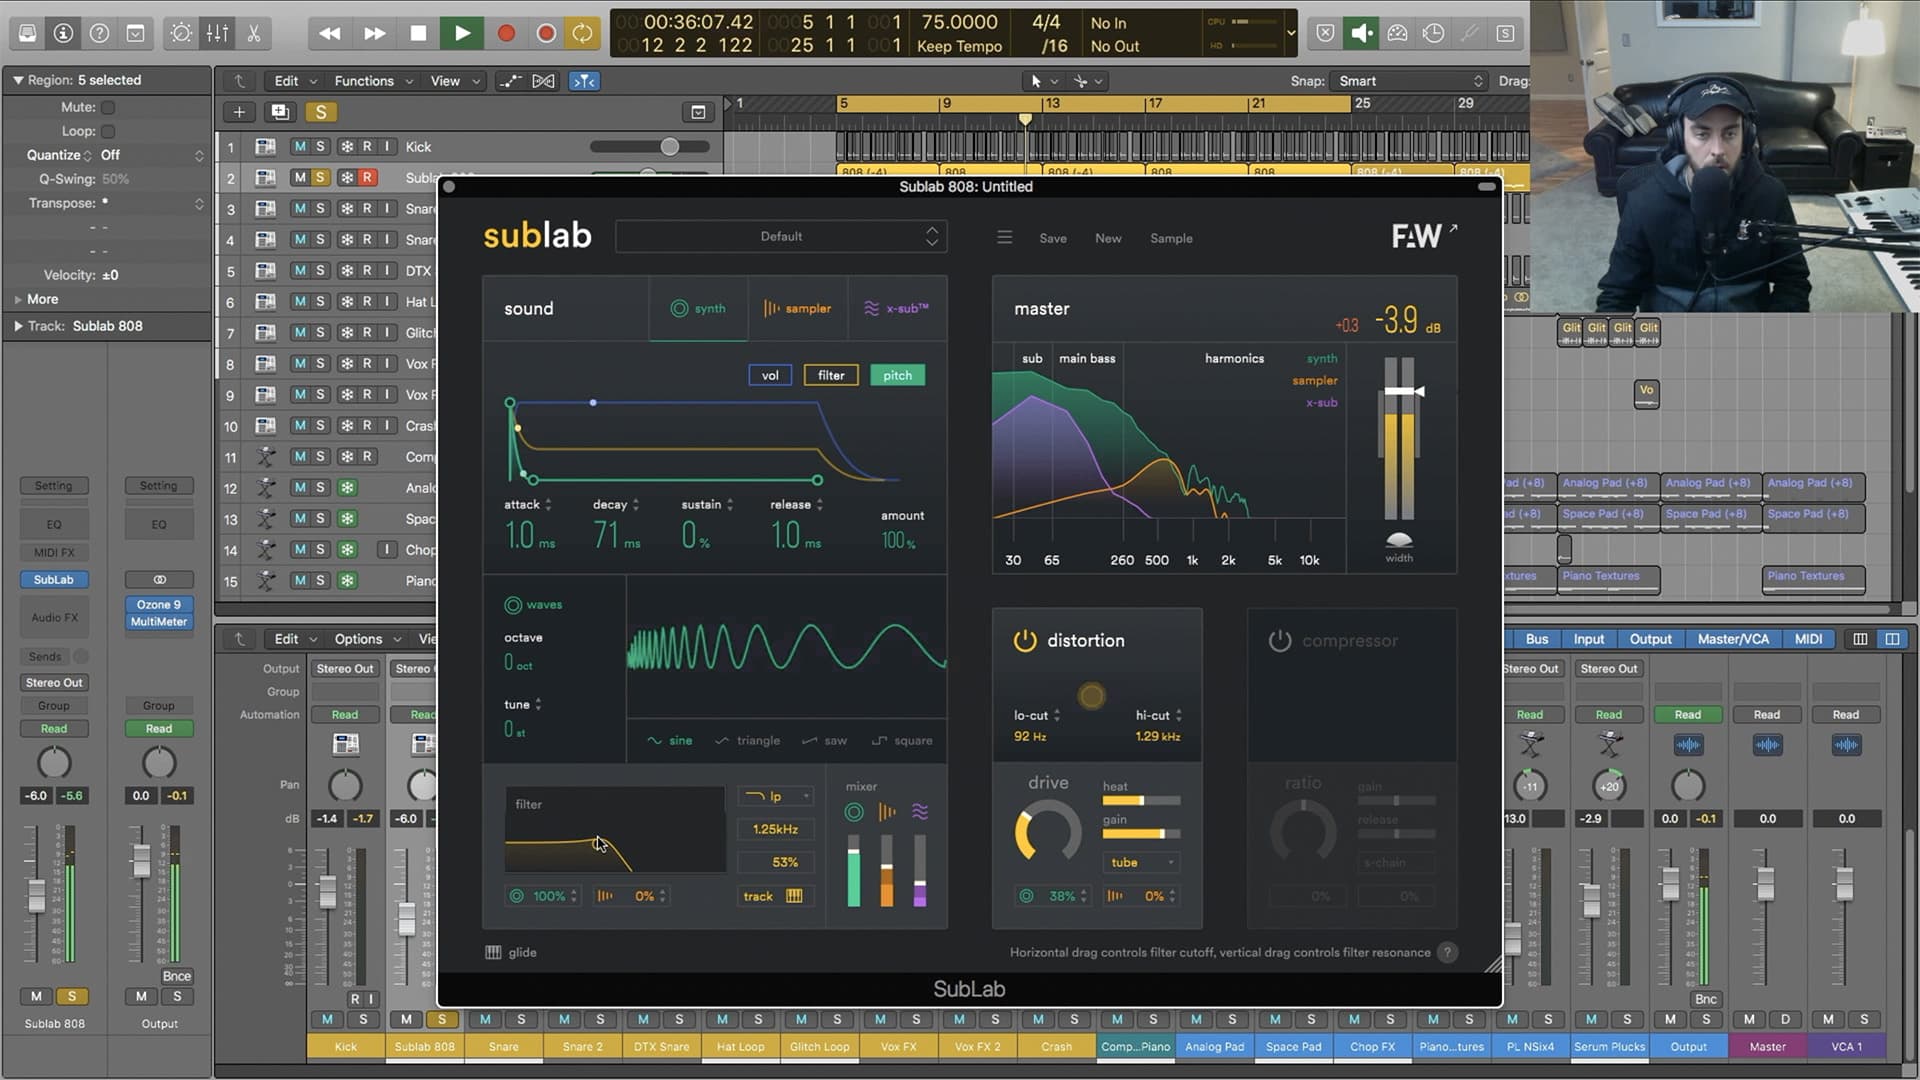Turn on the compressor power toggle
Viewport: 1920px width, 1080px height.
click(x=1281, y=641)
